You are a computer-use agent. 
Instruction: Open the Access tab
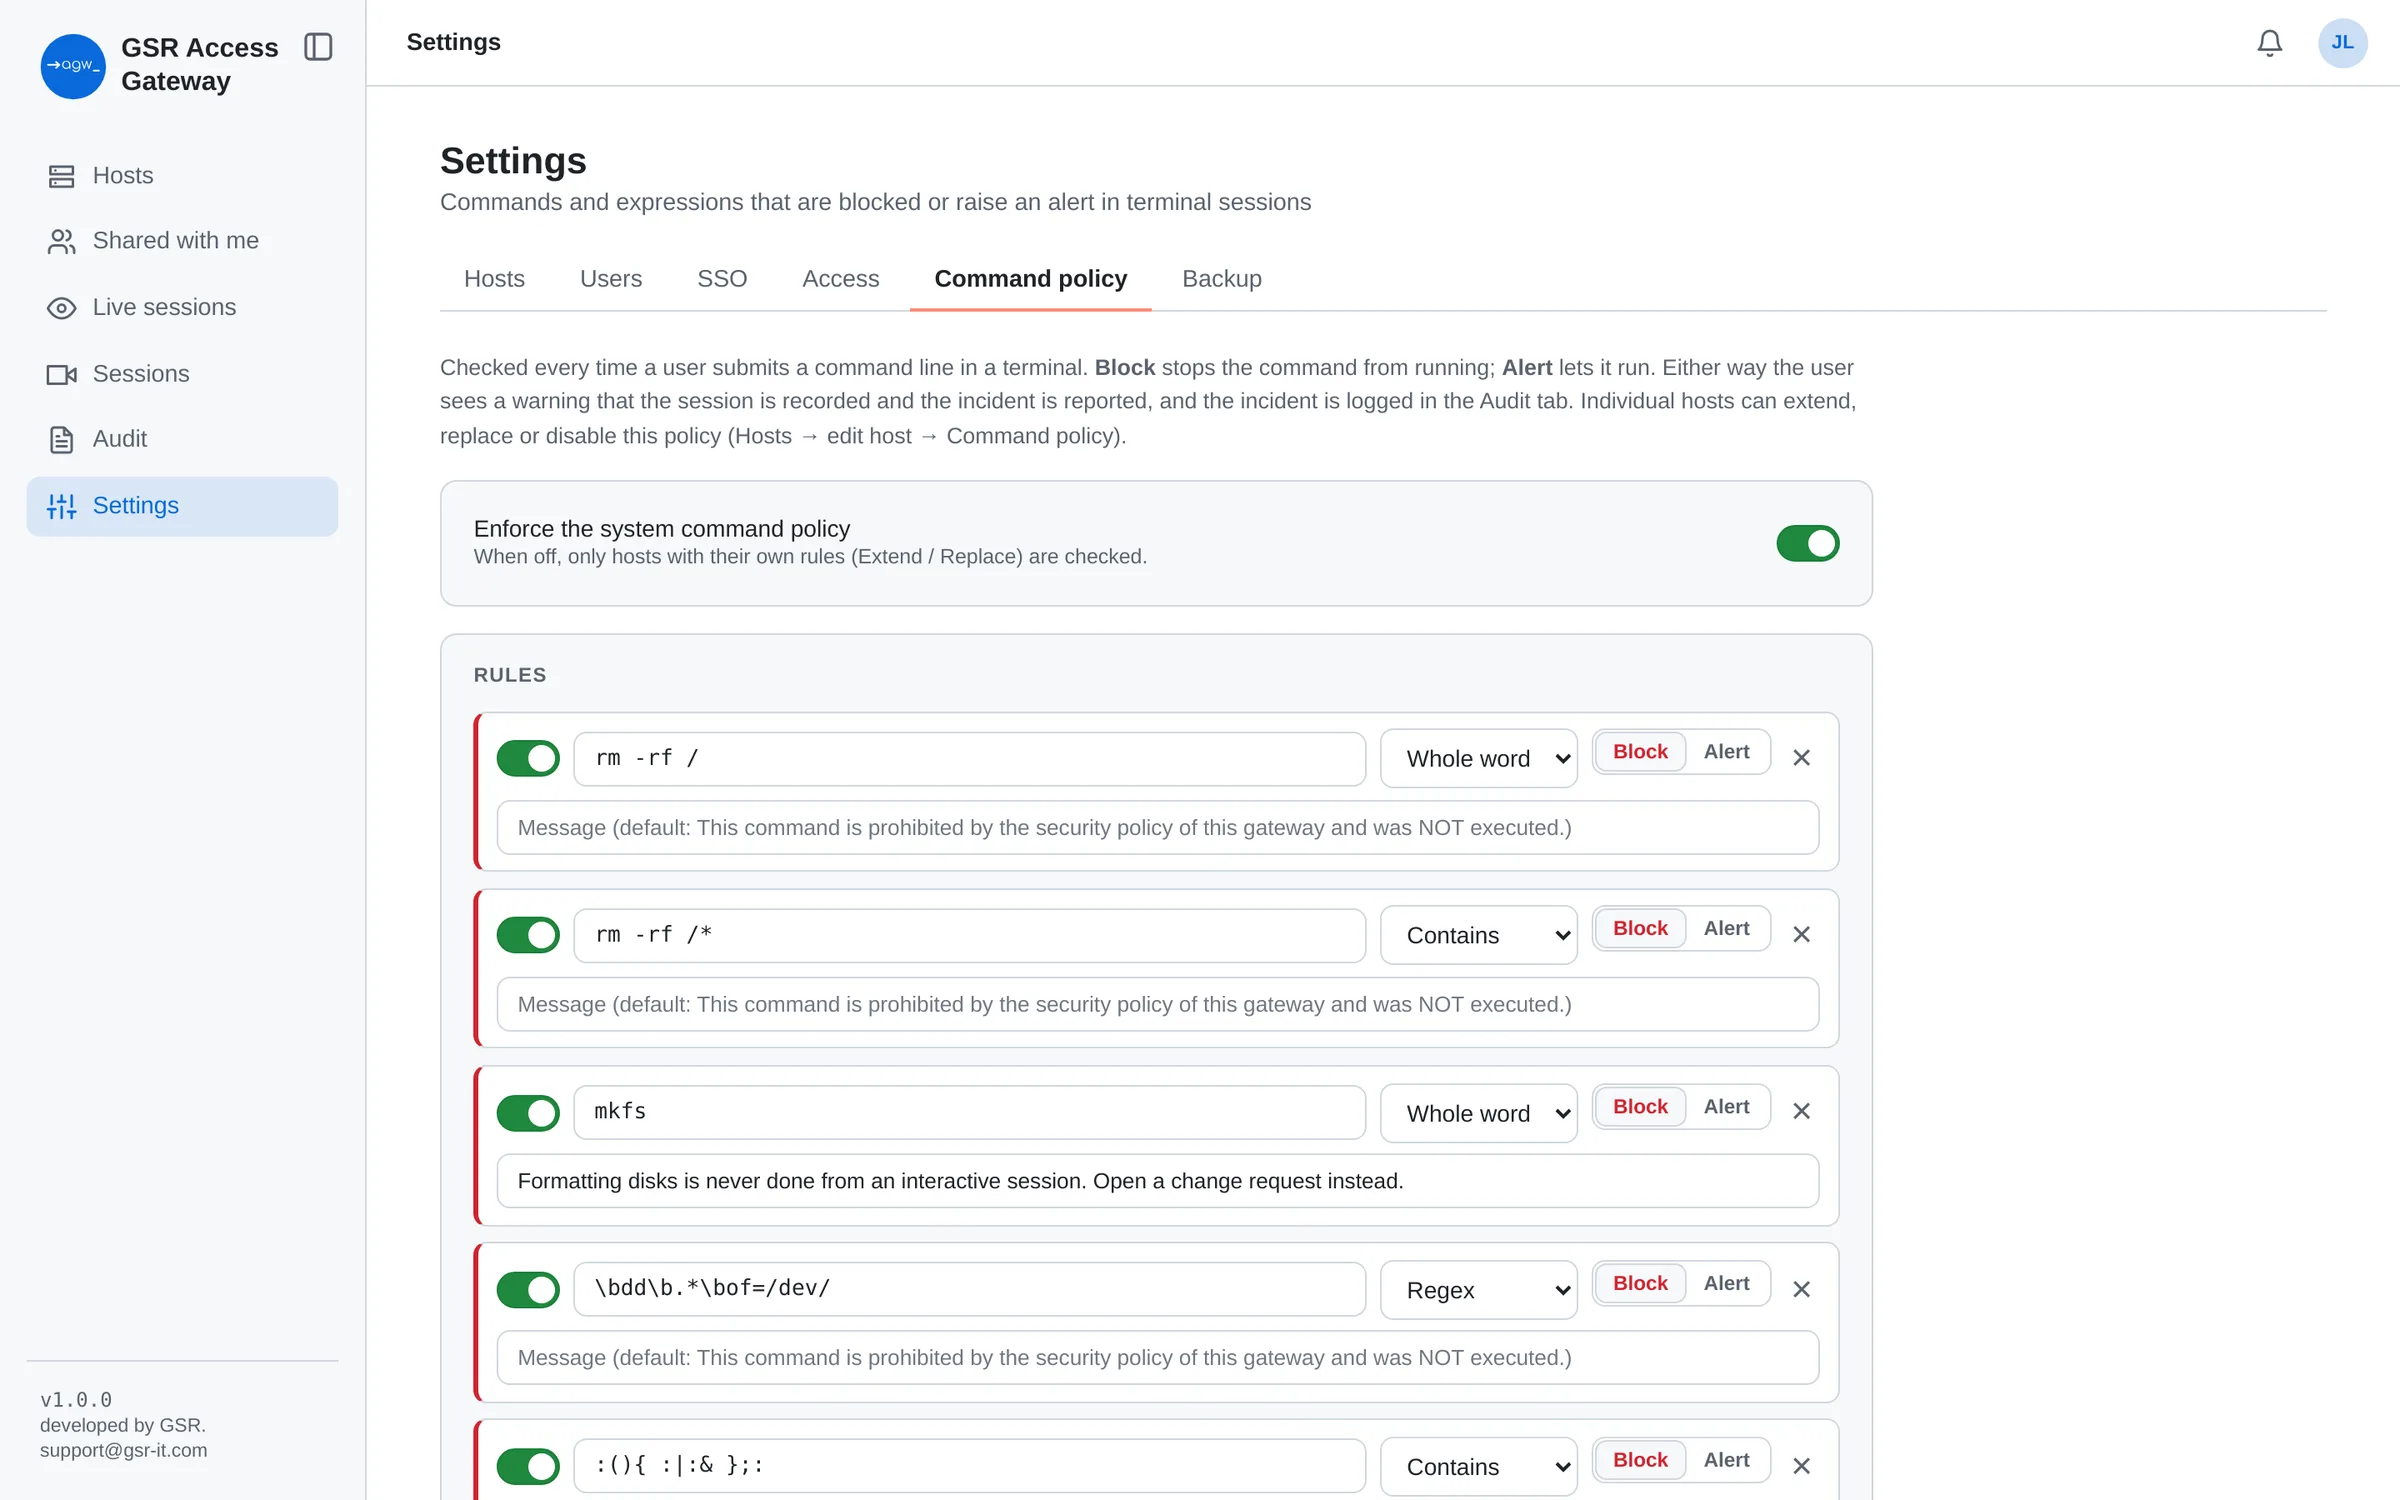click(x=840, y=279)
